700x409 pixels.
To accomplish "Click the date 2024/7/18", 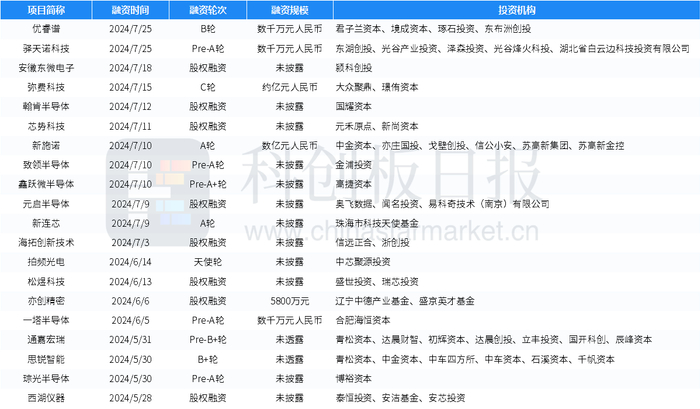I will [x=130, y=68].
